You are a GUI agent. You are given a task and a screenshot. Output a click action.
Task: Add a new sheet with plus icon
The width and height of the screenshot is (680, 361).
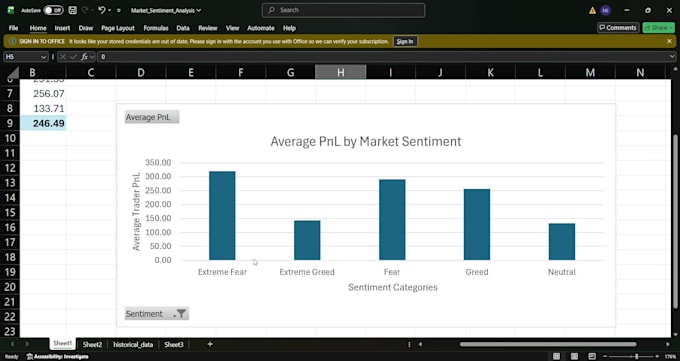[x=210, y=344]
